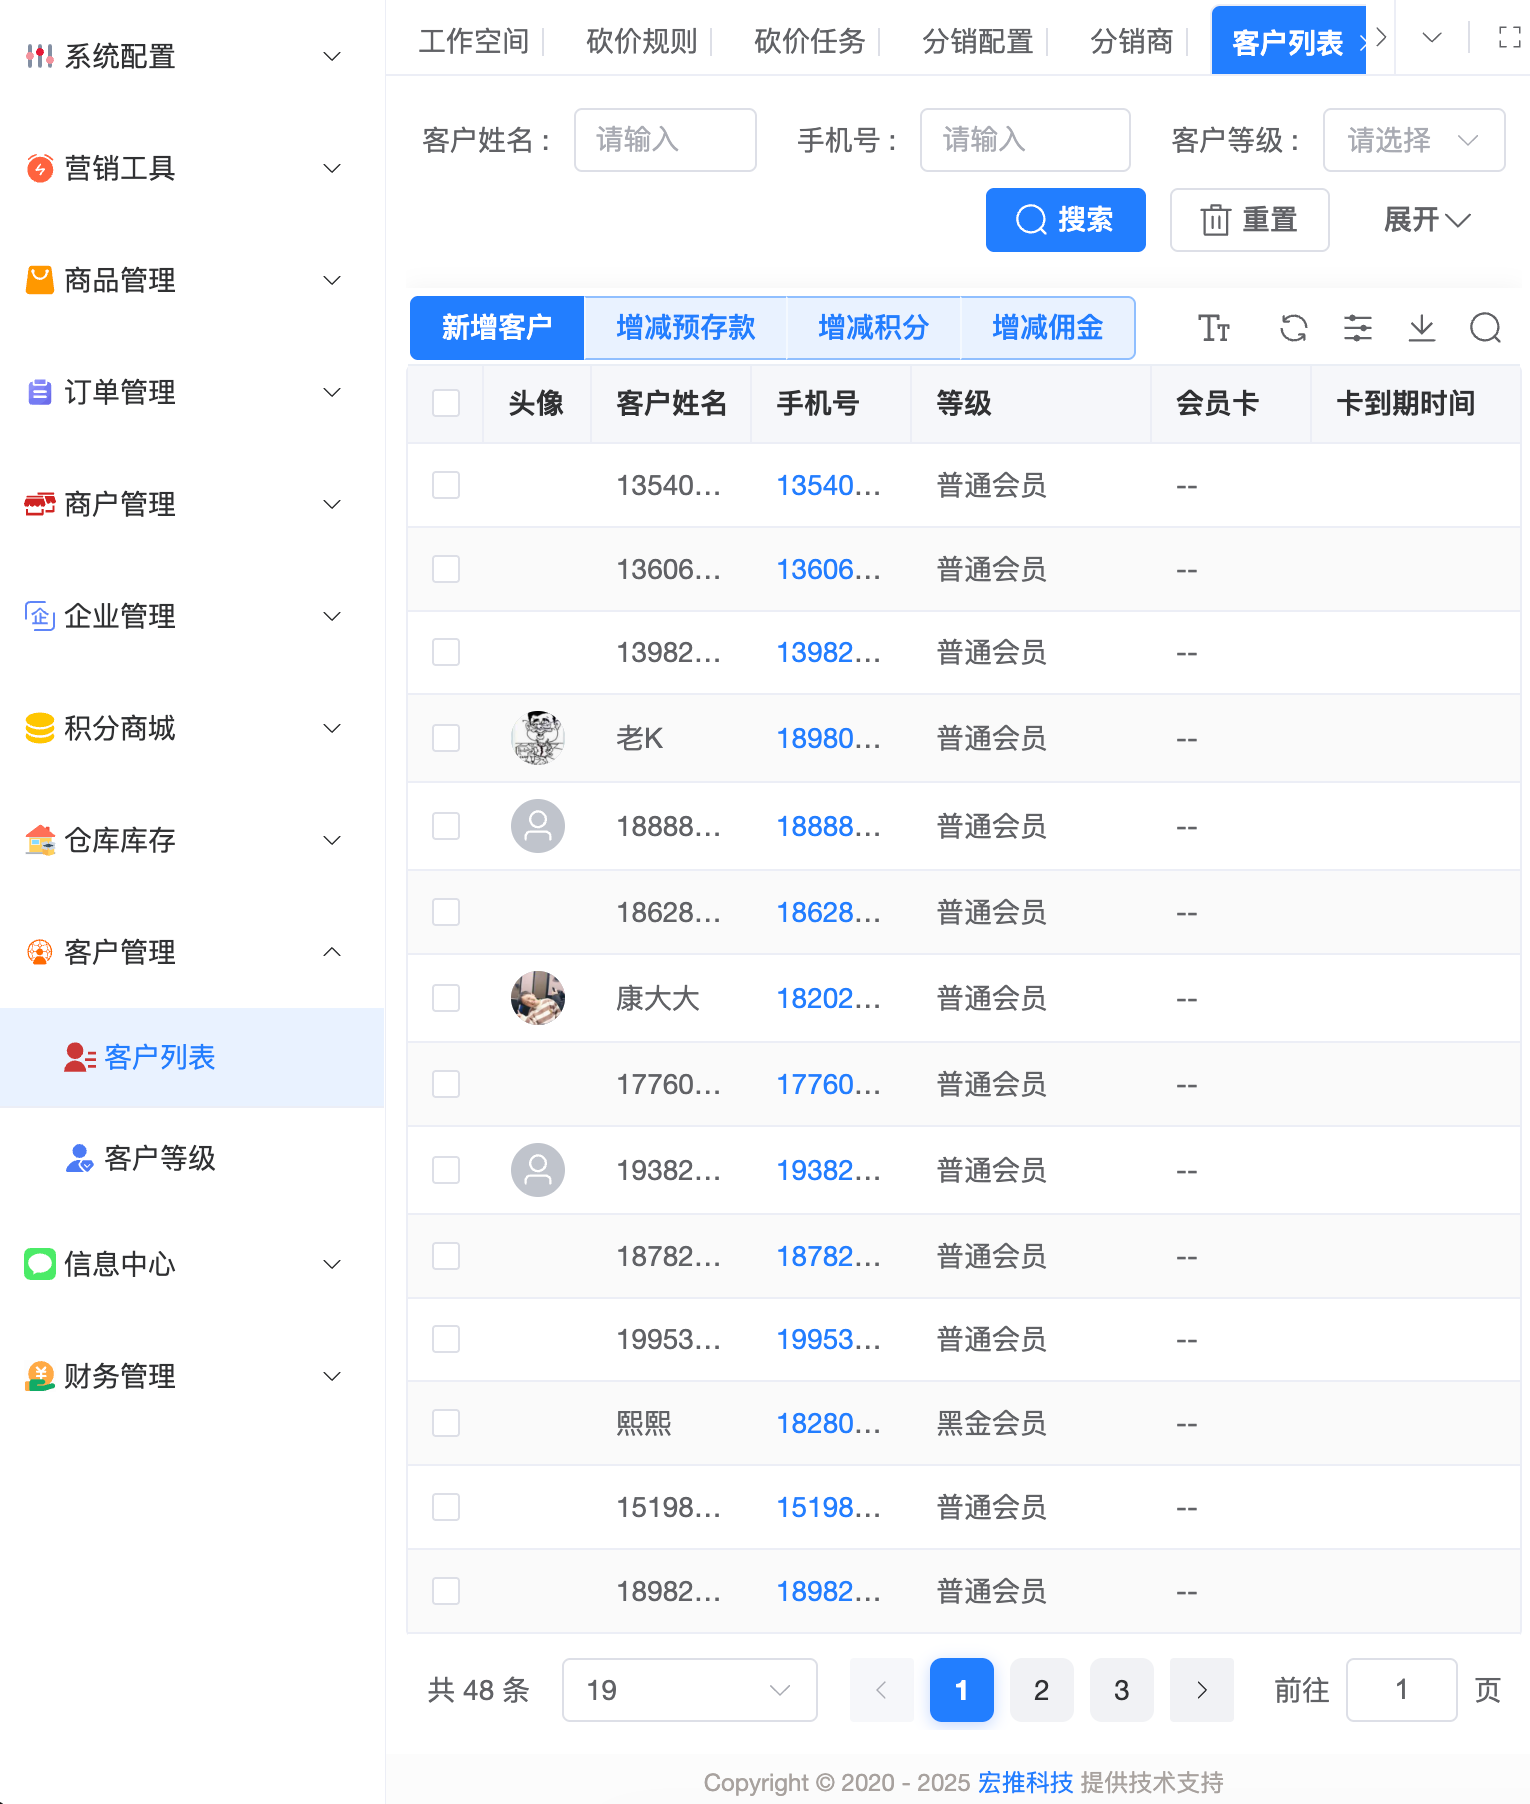The image size is (1530, 1804).
Task: Check the row for customer 19953…
Action: [446, 1339]
